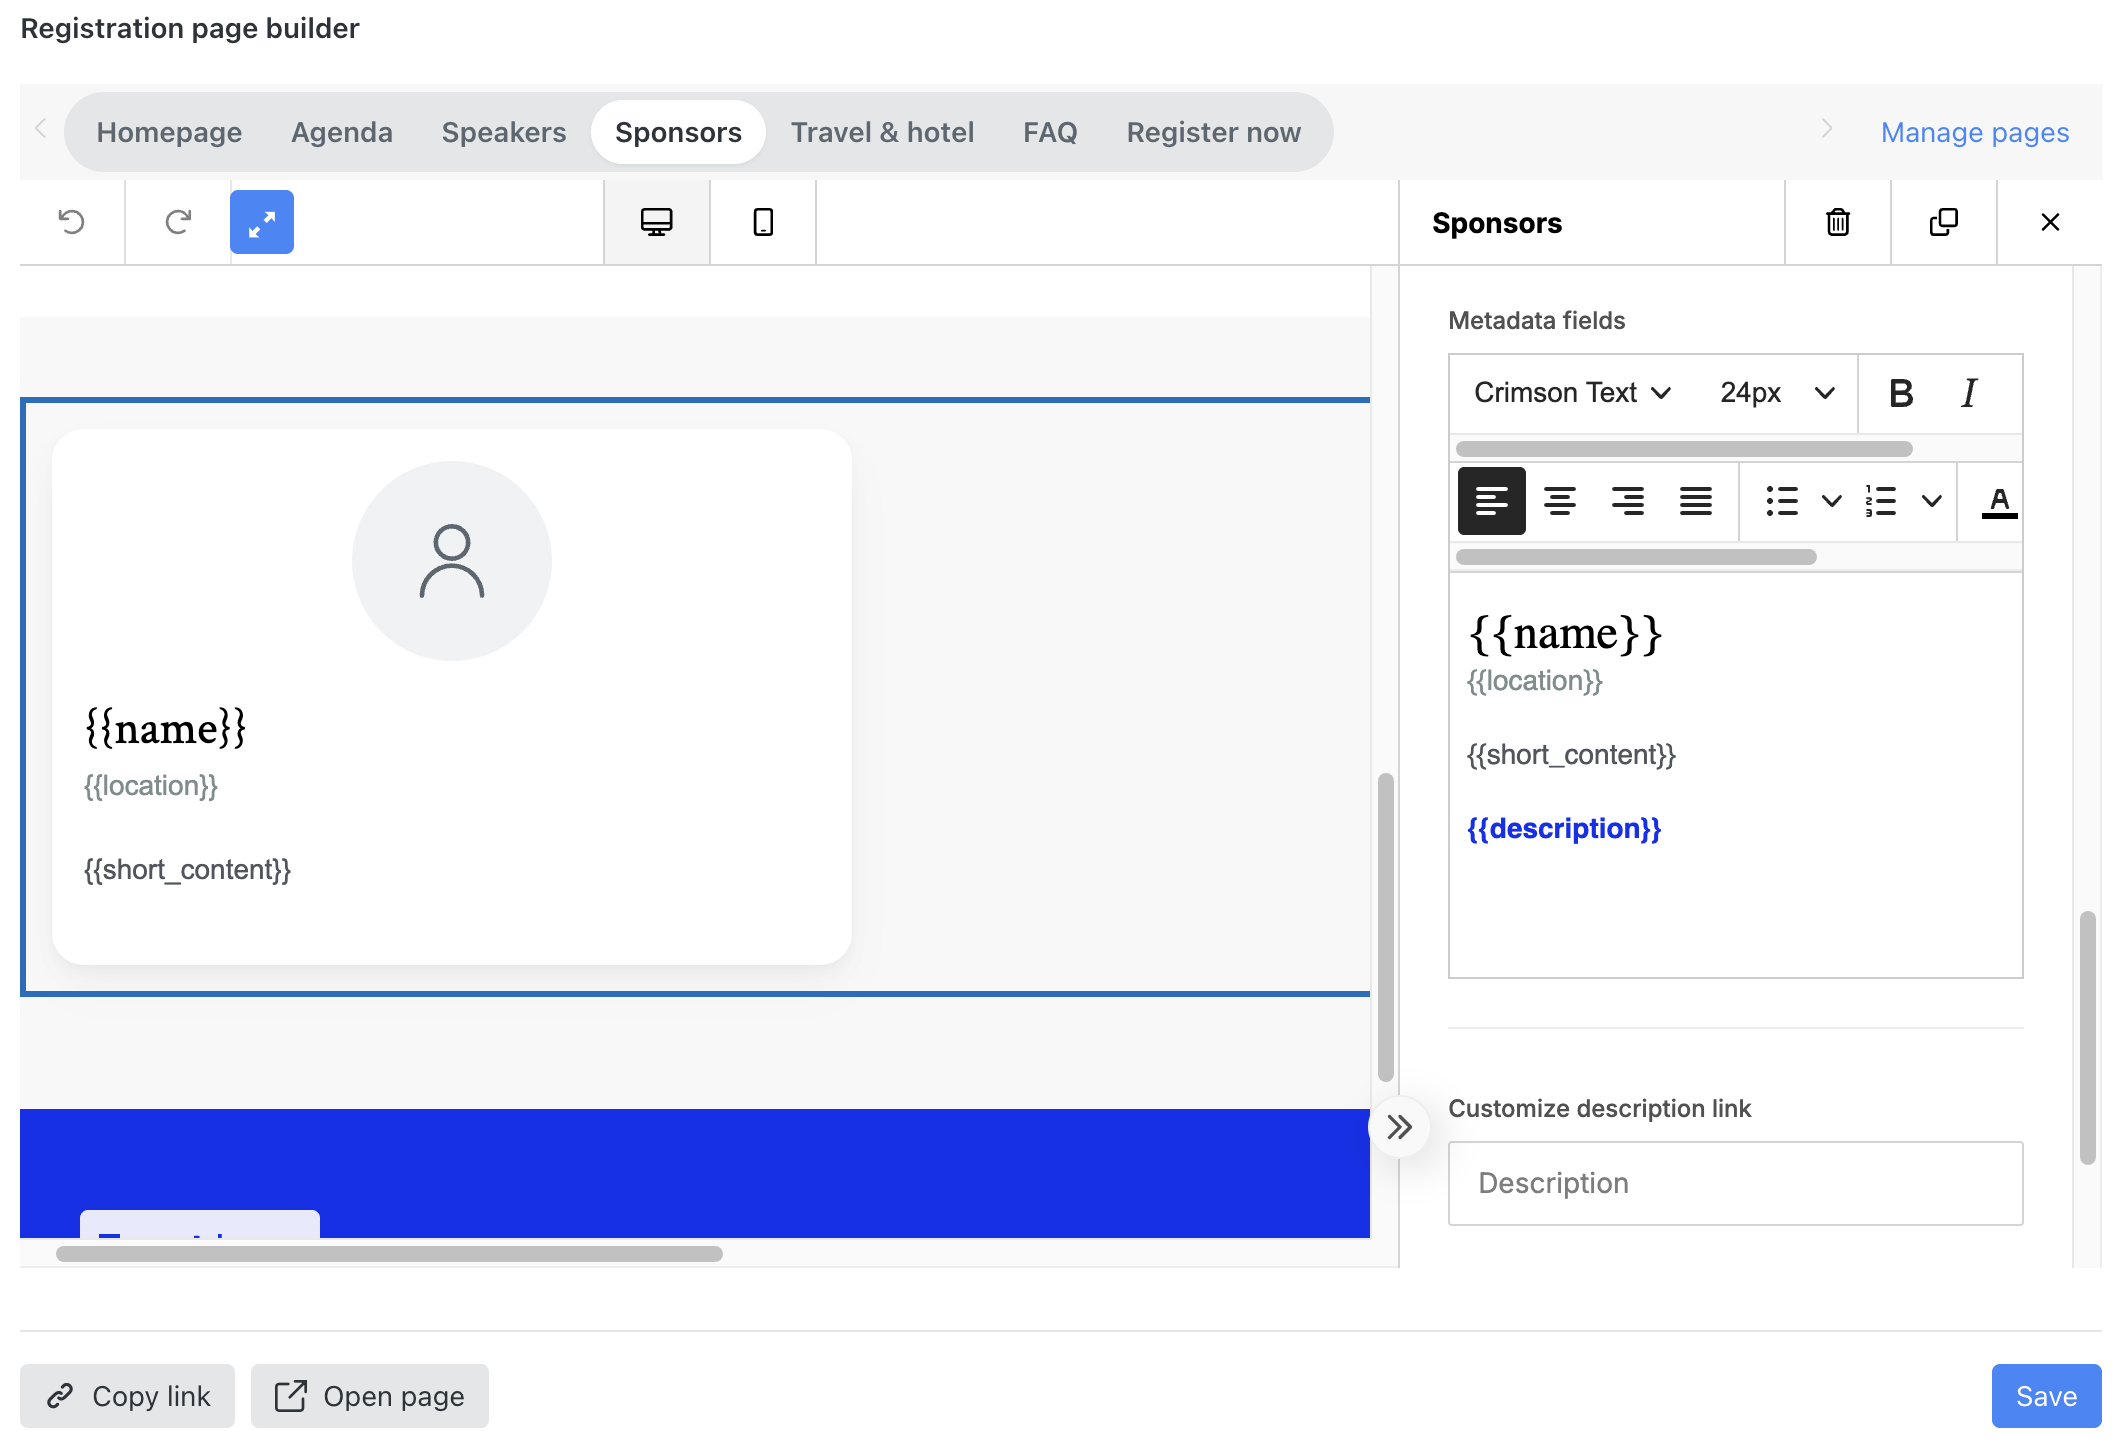Select the Sponsors tab
This screenshot has height=1452, width=2126.
(678, 132)
